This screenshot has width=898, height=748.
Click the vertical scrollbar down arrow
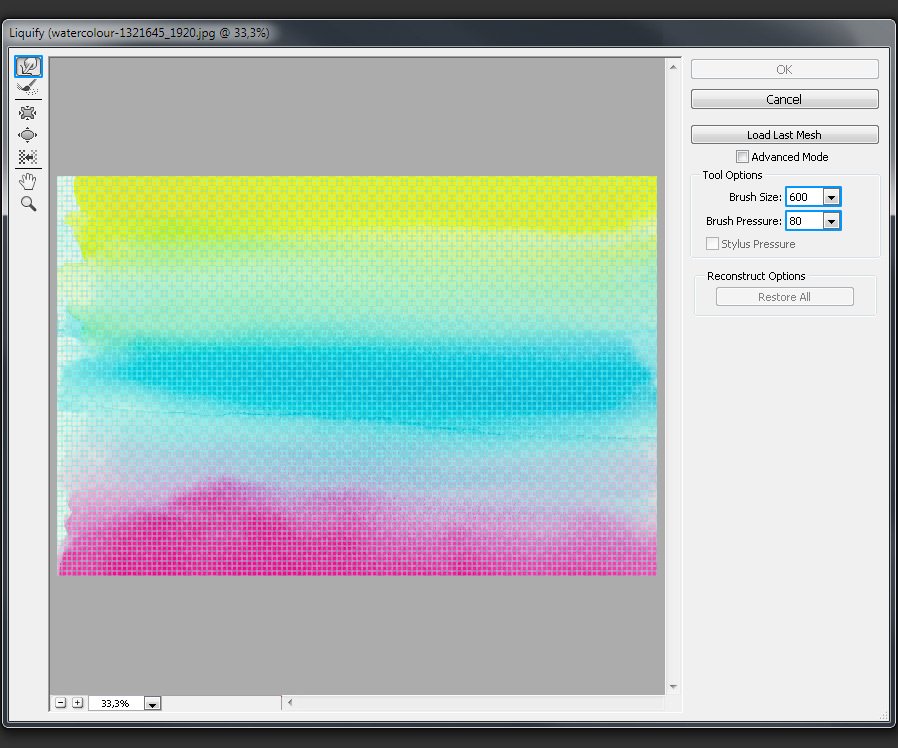673,686
